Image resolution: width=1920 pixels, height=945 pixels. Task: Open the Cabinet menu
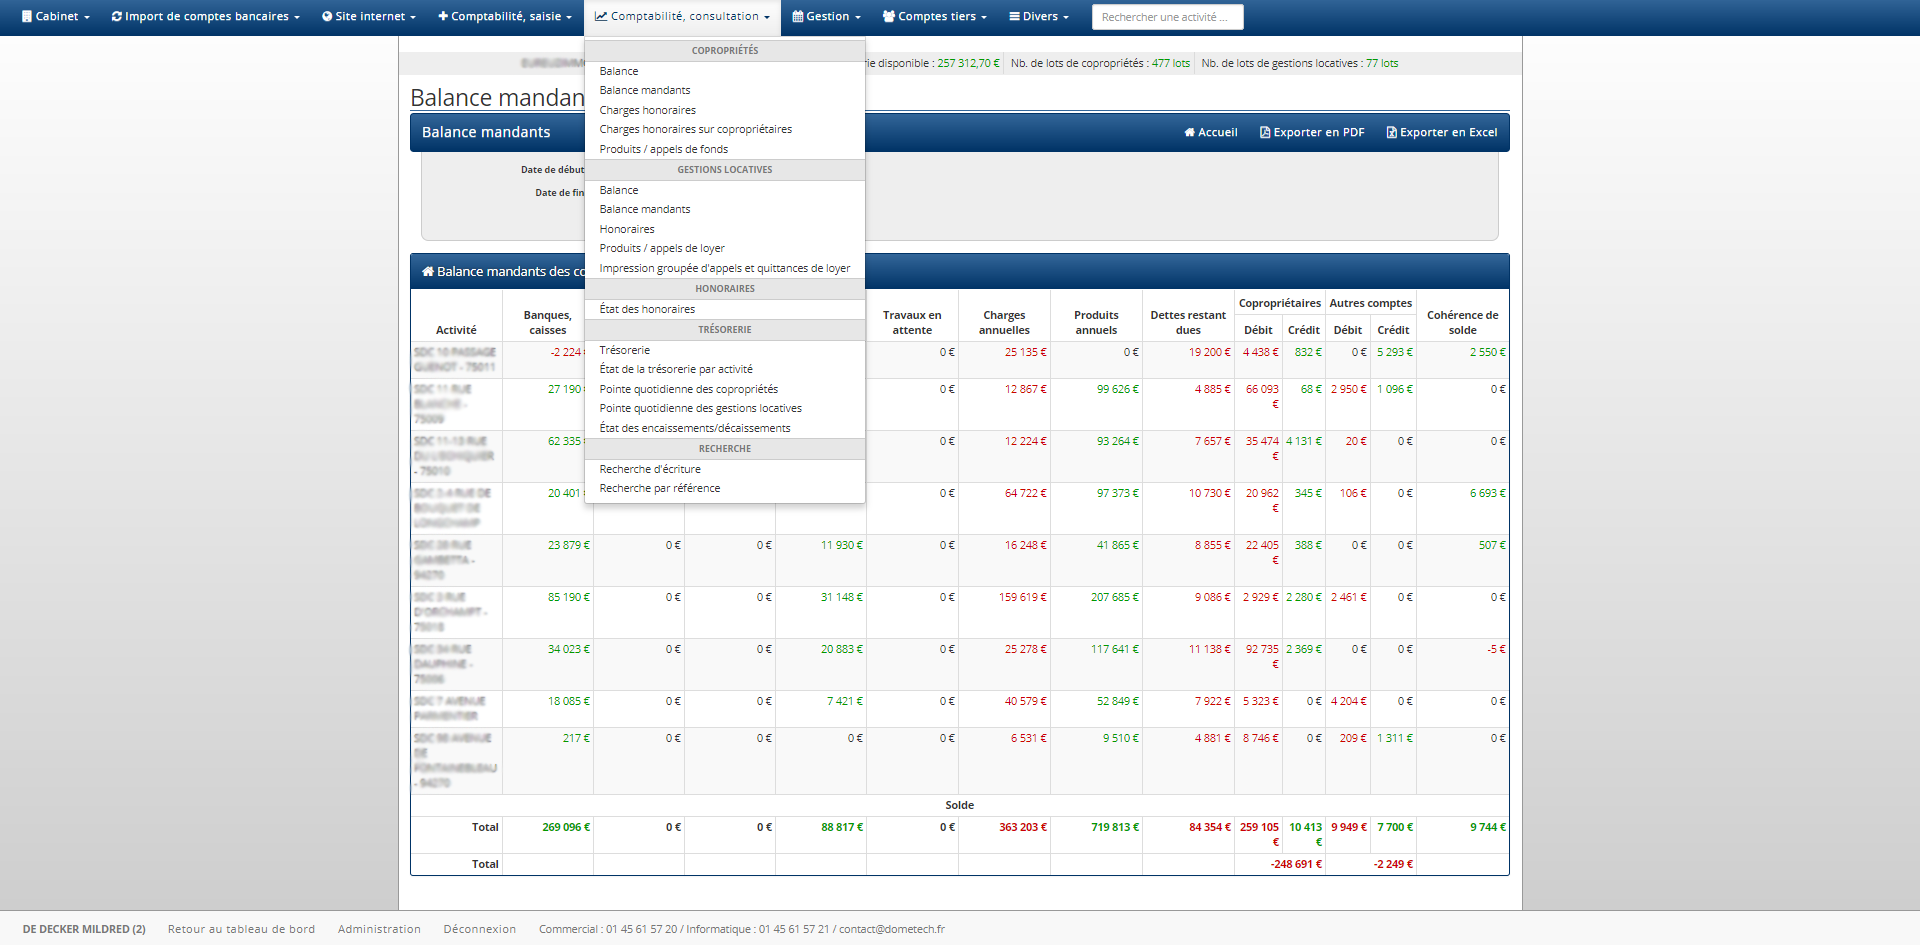[x=56, y=17]
